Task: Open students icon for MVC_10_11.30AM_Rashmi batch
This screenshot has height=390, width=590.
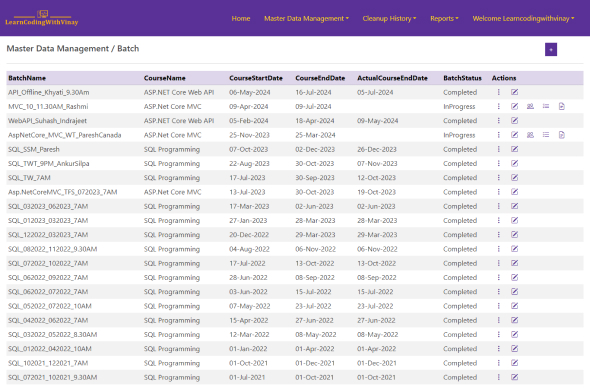Action: (530, 106)
